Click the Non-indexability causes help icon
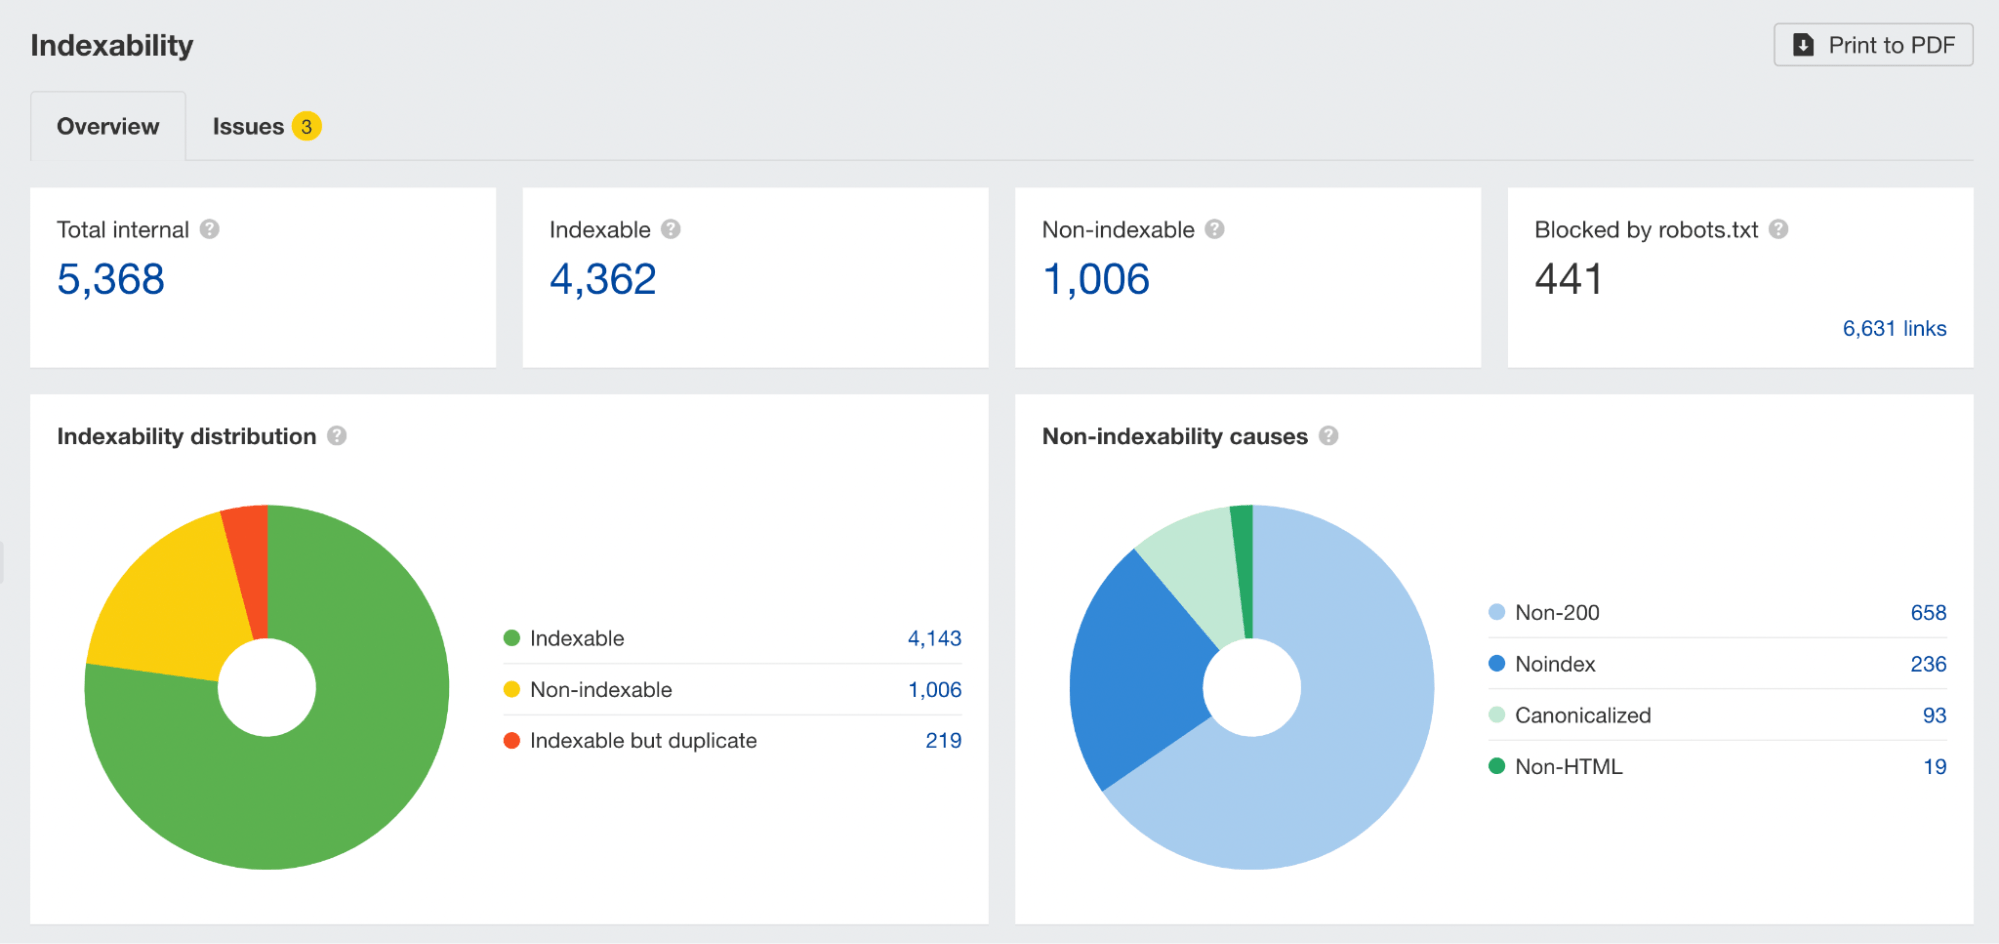 (x=1329, y=435)
